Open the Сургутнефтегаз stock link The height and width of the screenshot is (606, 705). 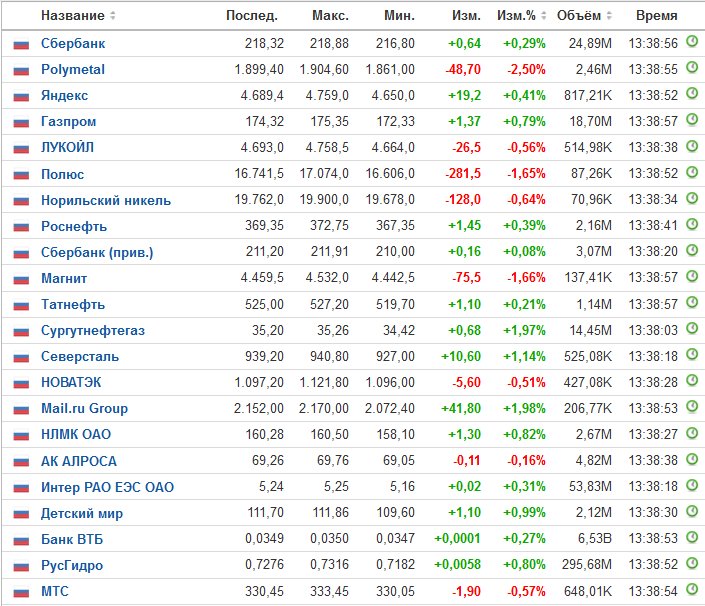point(93,330)
